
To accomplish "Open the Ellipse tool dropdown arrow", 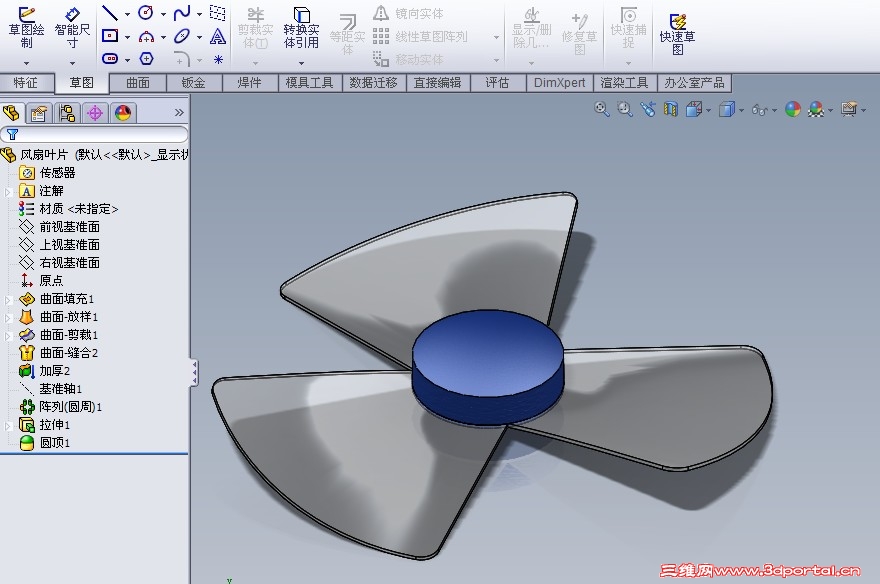I will point(199,38).
